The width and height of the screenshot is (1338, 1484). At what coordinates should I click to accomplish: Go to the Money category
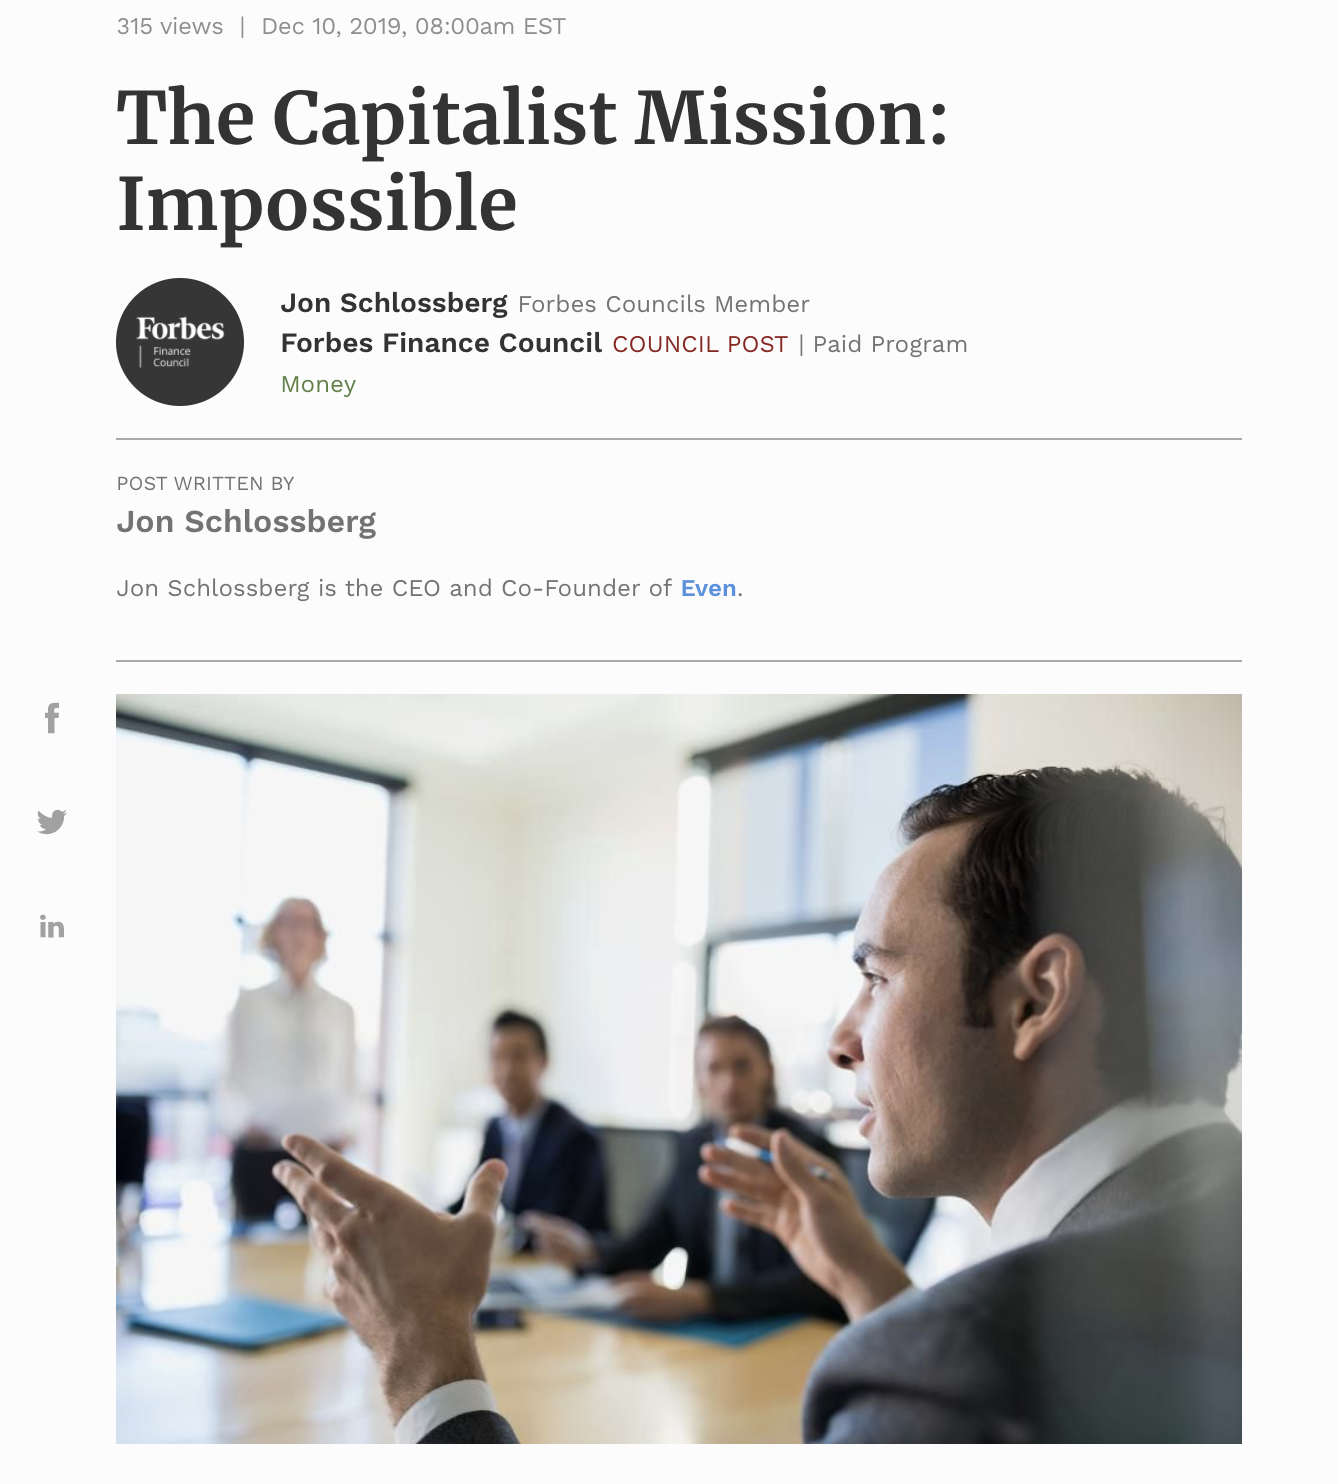[318, 384]
